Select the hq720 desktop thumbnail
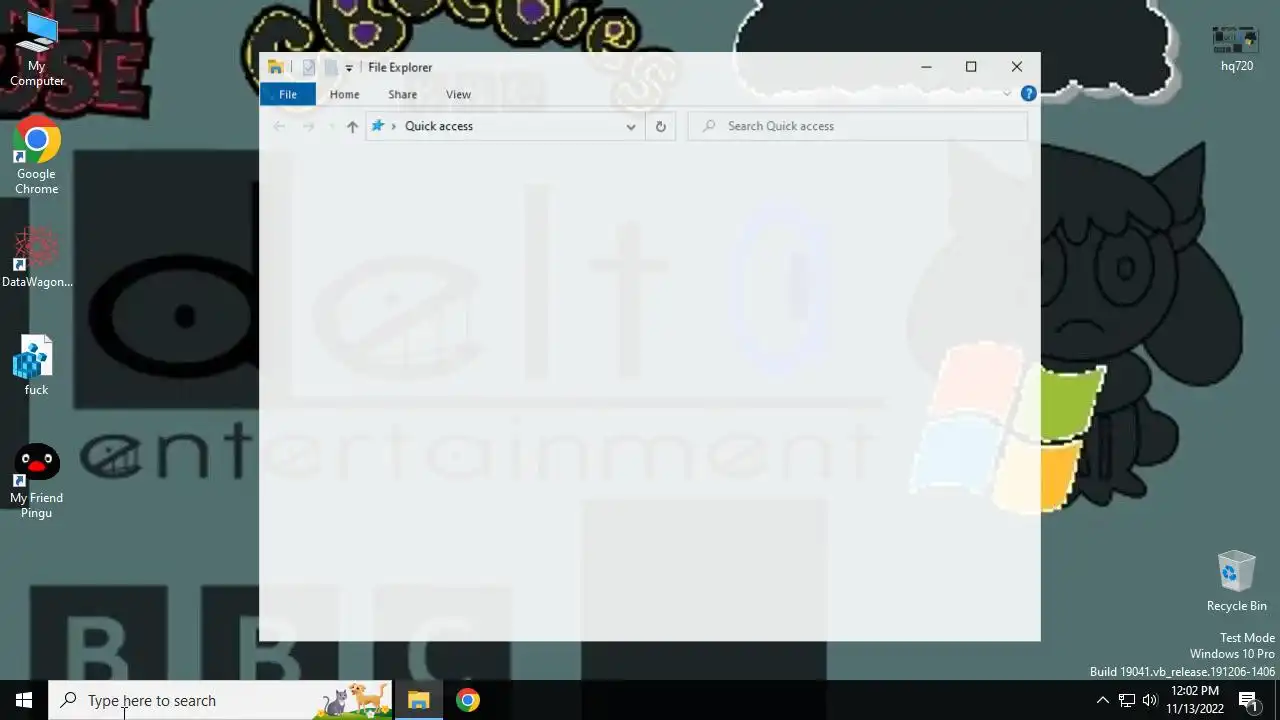This screenshot has width=1280, height=720. click(1237, 48)
